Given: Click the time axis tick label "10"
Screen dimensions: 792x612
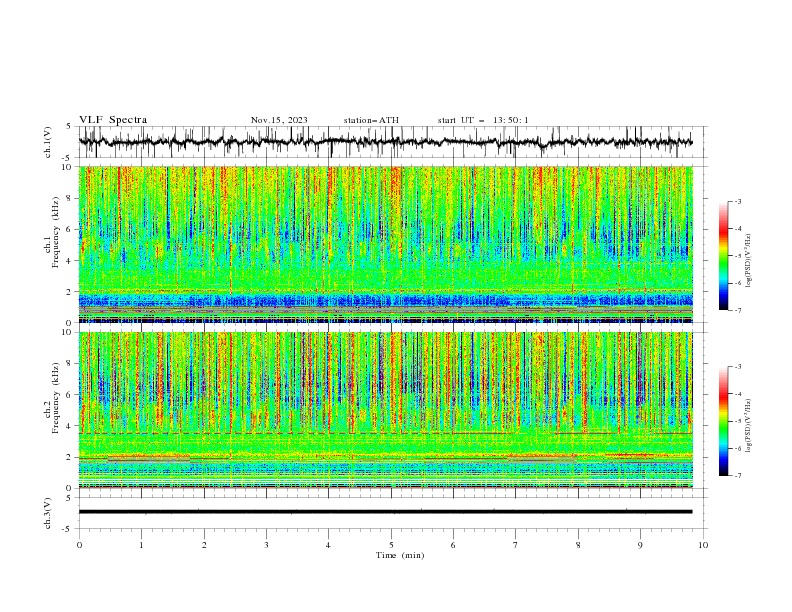Looking at the screenshot, I should [x=703, y=545].
